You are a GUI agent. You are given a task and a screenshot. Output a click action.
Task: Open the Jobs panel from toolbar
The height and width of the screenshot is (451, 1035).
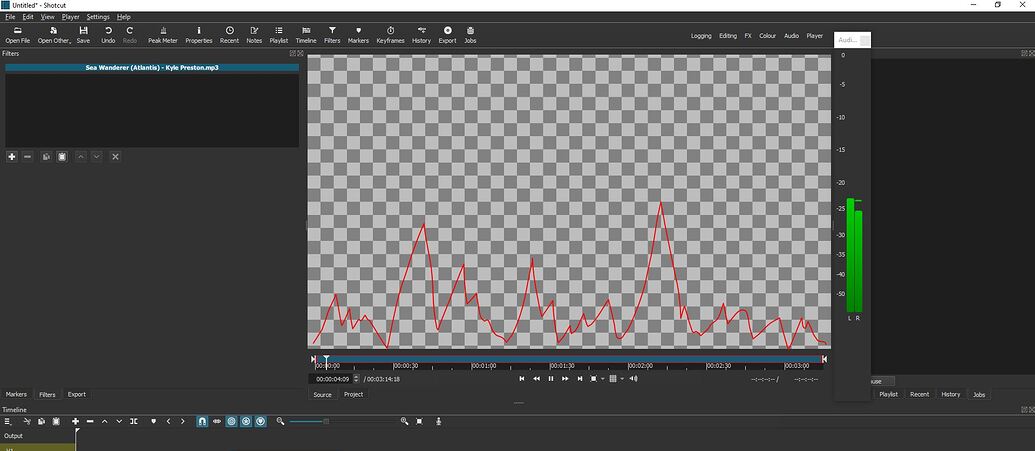point(470,35)
